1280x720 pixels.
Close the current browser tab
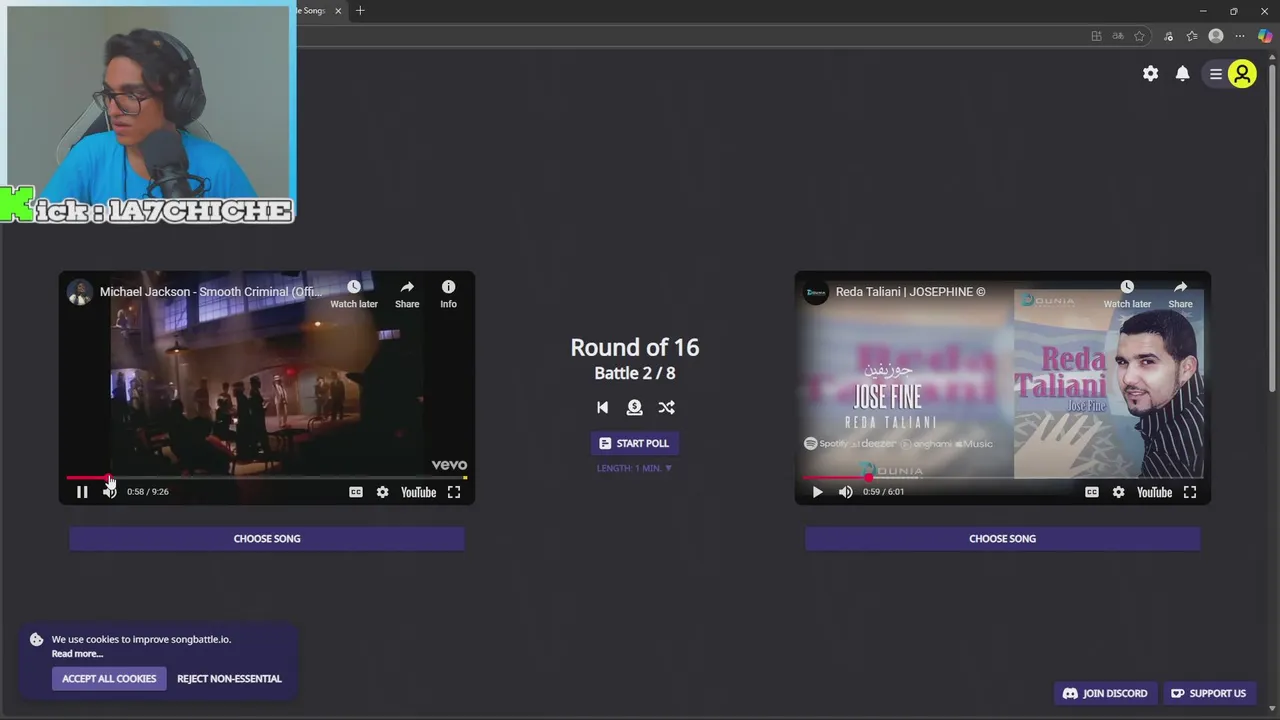pyautogui.click(x=338, y=11)
